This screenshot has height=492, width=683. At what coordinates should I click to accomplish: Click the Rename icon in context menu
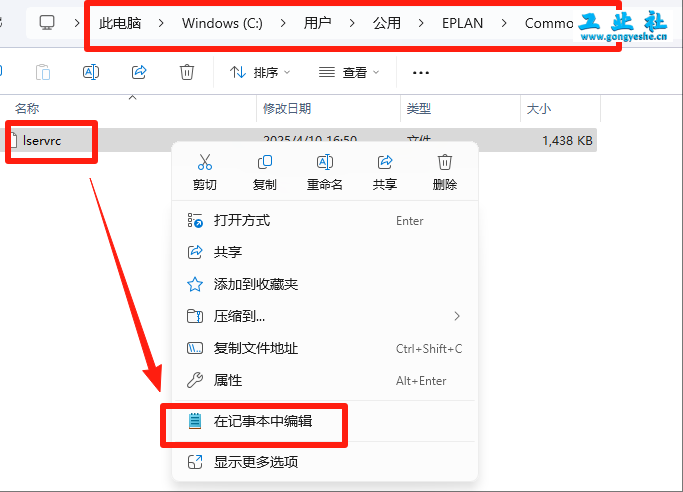coord(325,162)
